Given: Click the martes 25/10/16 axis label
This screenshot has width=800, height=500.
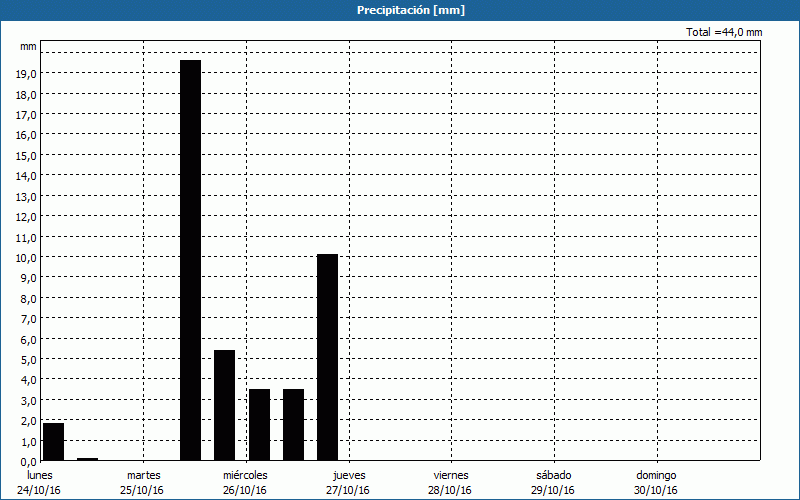Looking at the screenshot, I should tap(144, 482).
